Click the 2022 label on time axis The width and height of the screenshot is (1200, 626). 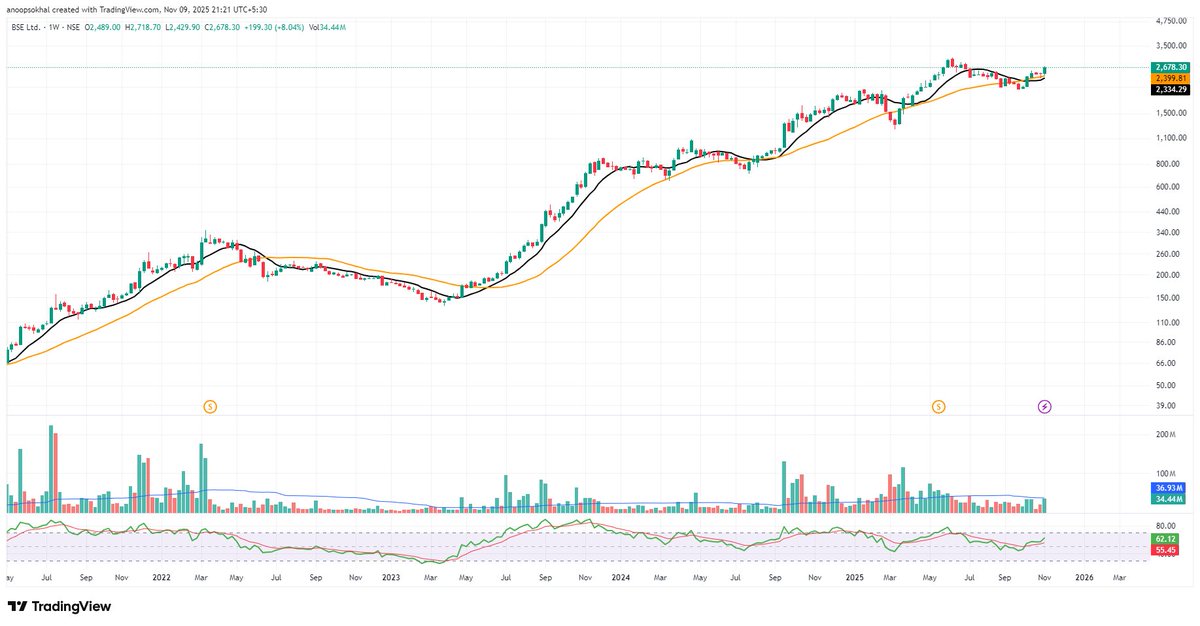161,577
